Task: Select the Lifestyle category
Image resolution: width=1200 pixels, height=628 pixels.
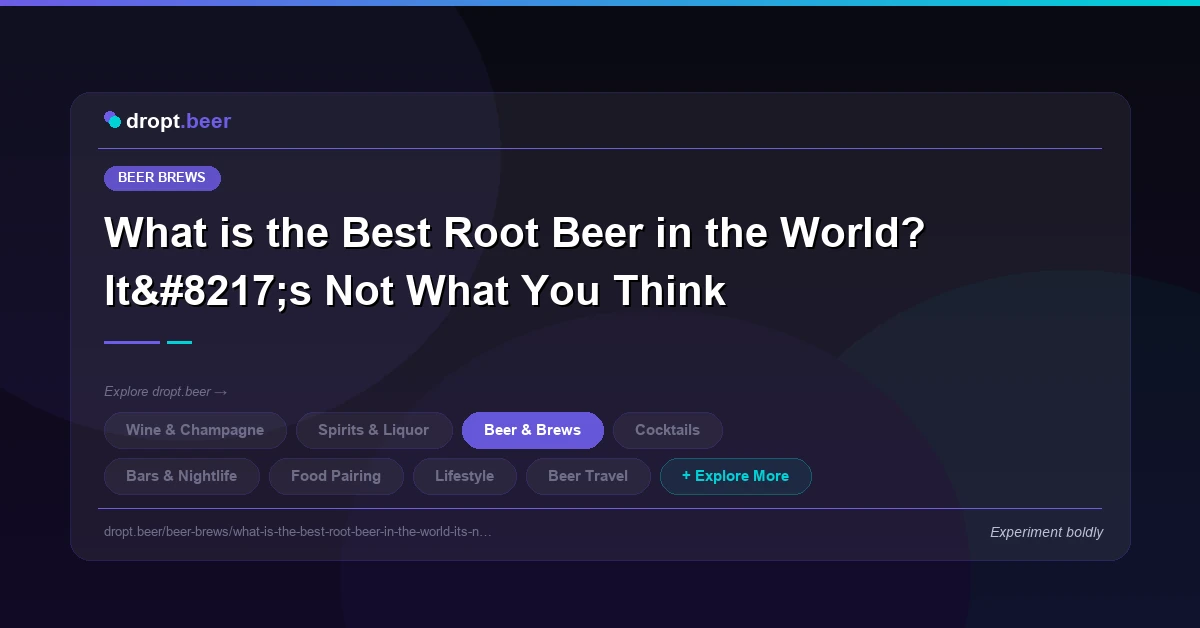Action: point(464,476)
